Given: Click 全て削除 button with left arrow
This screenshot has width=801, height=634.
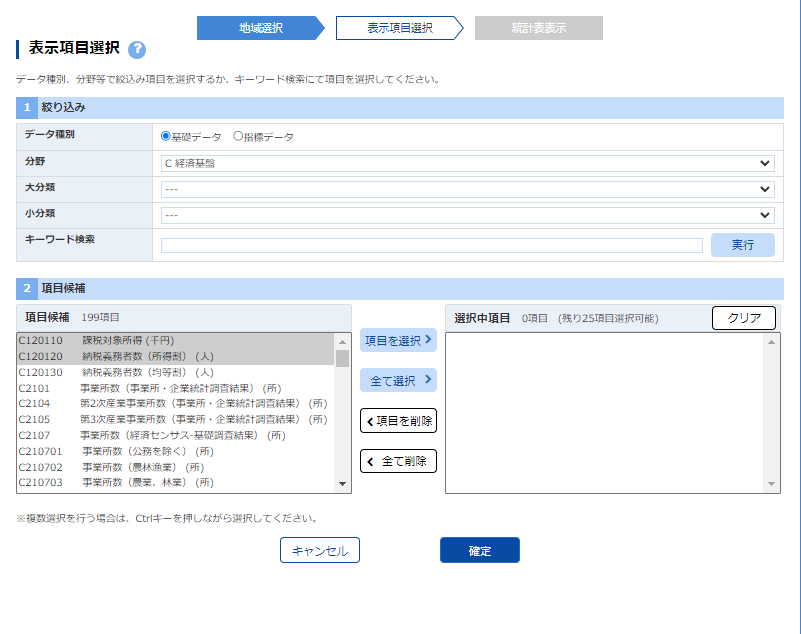Looking at the screenshot, I should point(398,461).
